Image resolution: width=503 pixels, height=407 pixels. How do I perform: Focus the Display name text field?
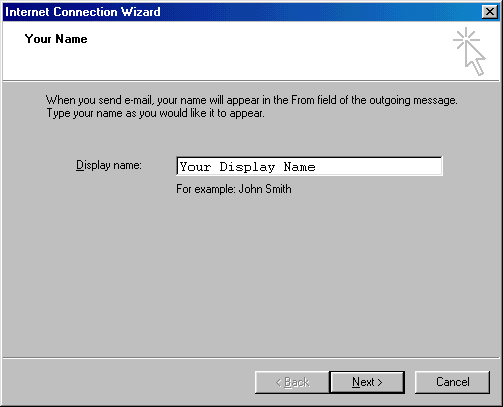point(309,166)
